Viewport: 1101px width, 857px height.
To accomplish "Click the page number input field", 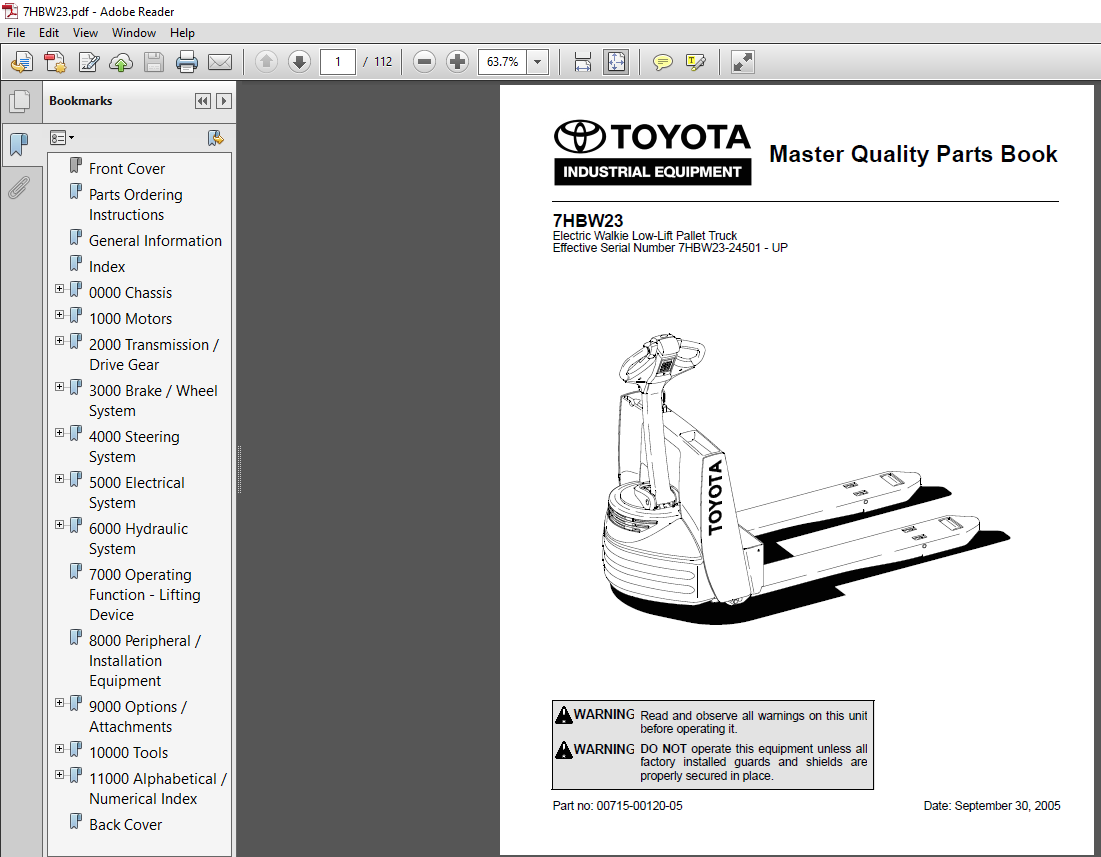I will pos(338,62).
